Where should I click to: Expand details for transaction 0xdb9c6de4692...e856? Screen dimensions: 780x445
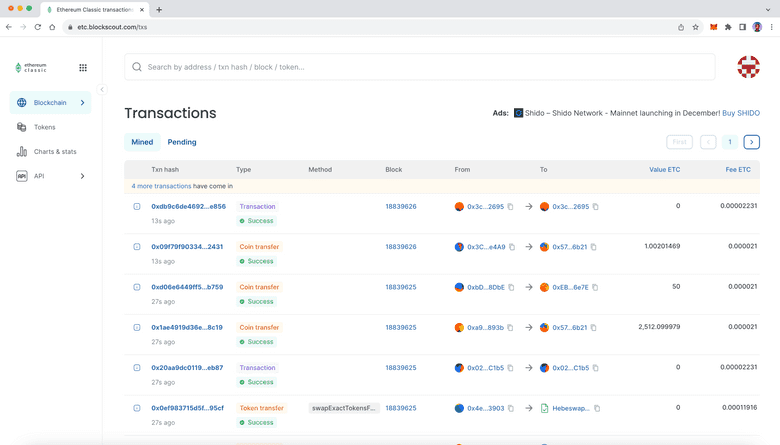(x=137, y=207)
